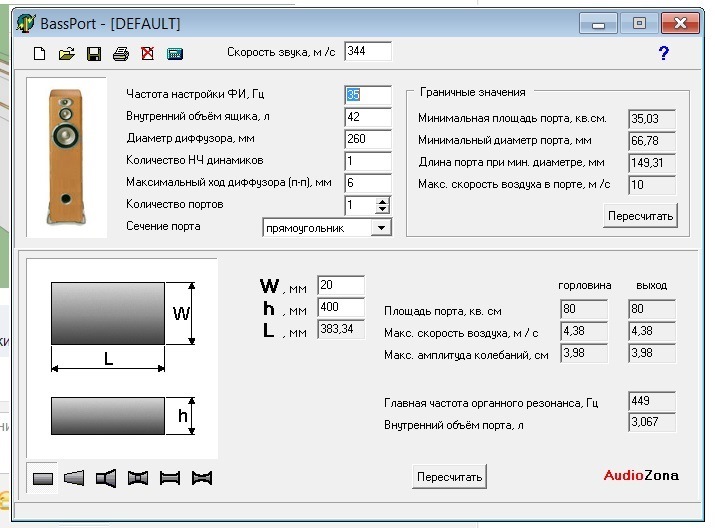The height and width of the screenshot is (528, 715).
Task: Click горловина Площадь порта value 80
Action: pyautogui.click(x=584, y=309)
